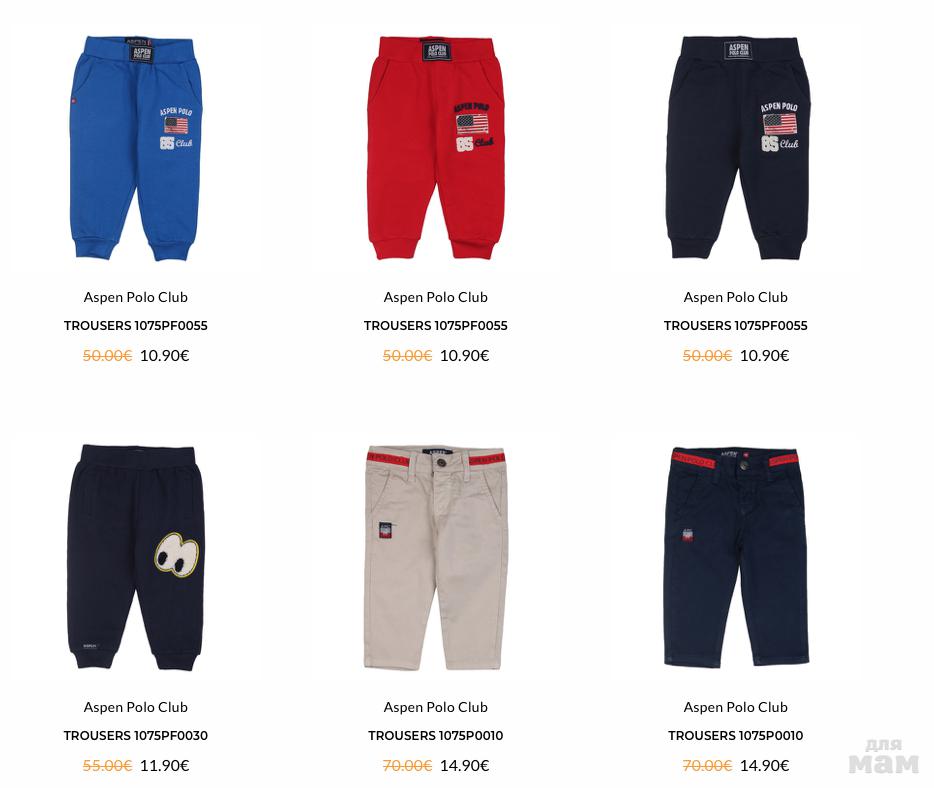Open TROUSERS 1075P0010 title under beige chinos

(x=435, y=736)
